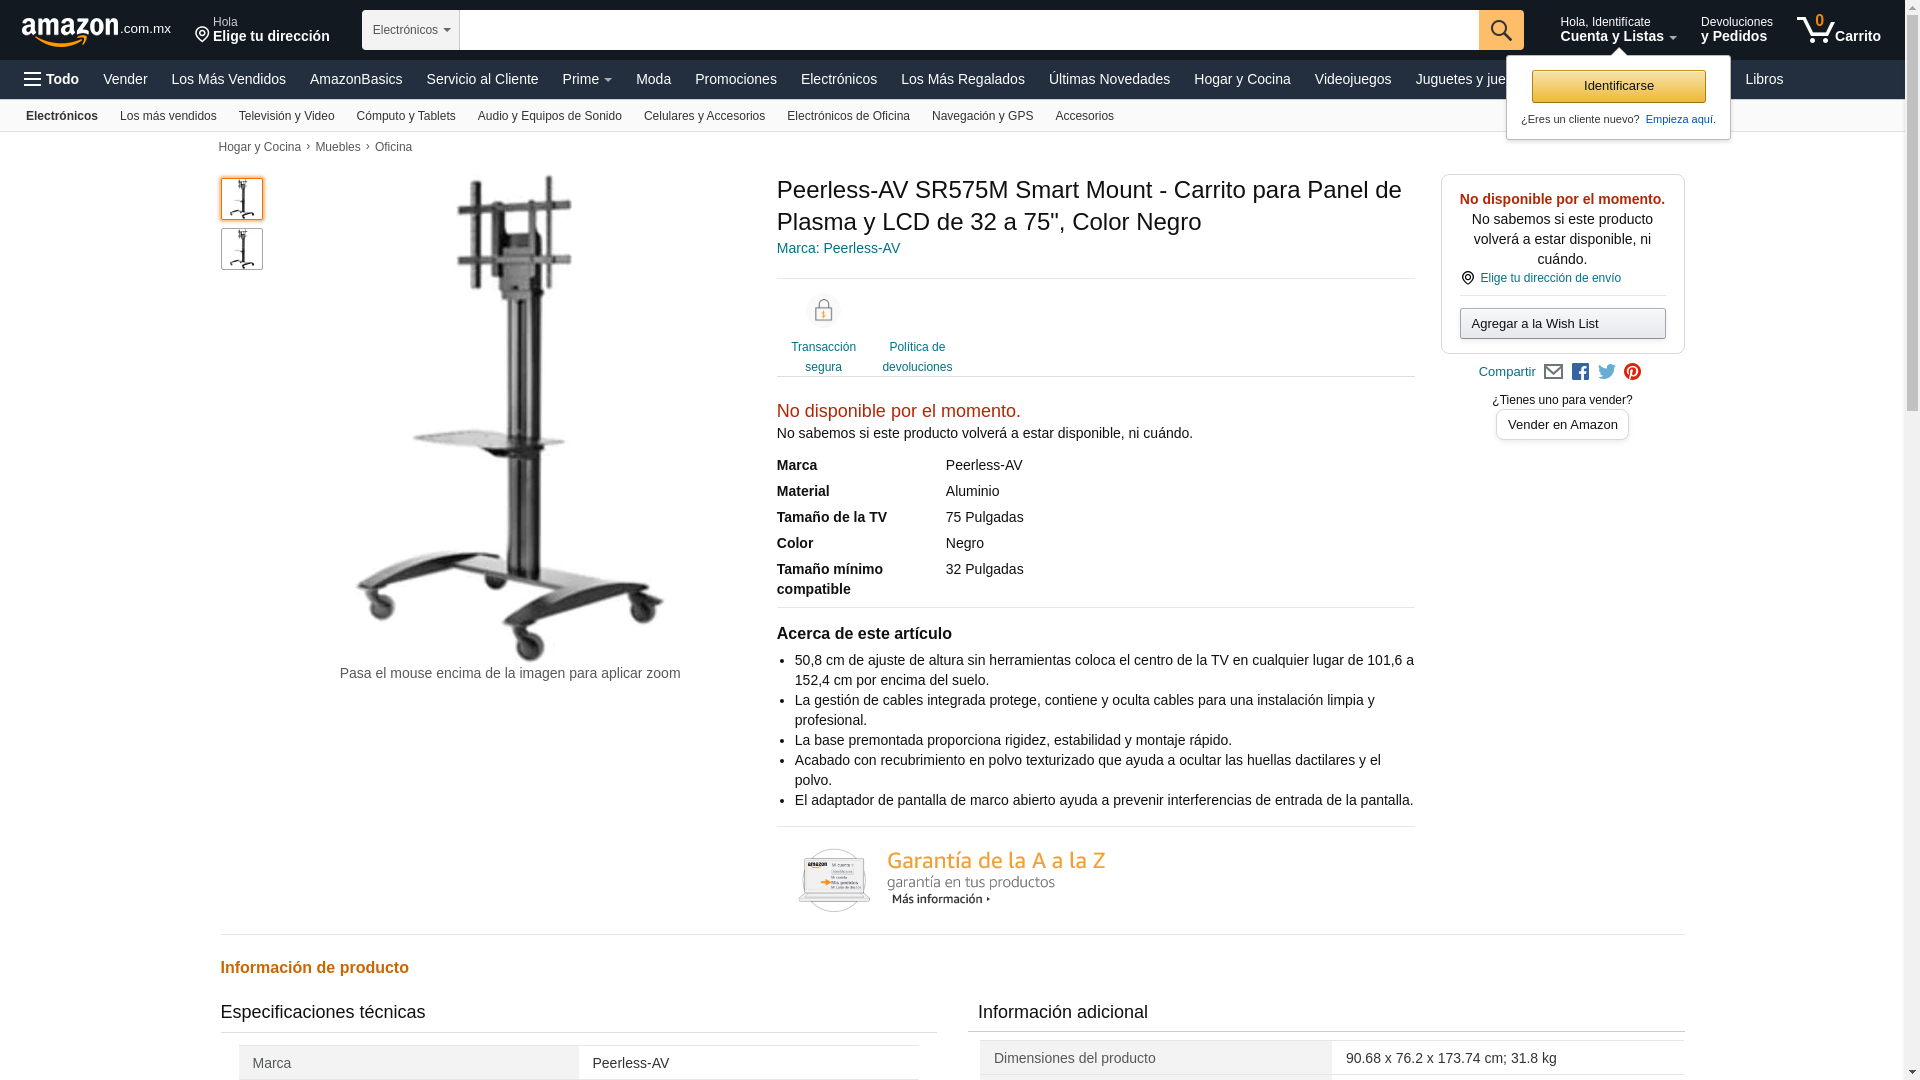The width and height of the screenshot is (1920, 1080).
Task: Click the Garantía de la A a la Z banner
Action: click(x=952, y=880)
